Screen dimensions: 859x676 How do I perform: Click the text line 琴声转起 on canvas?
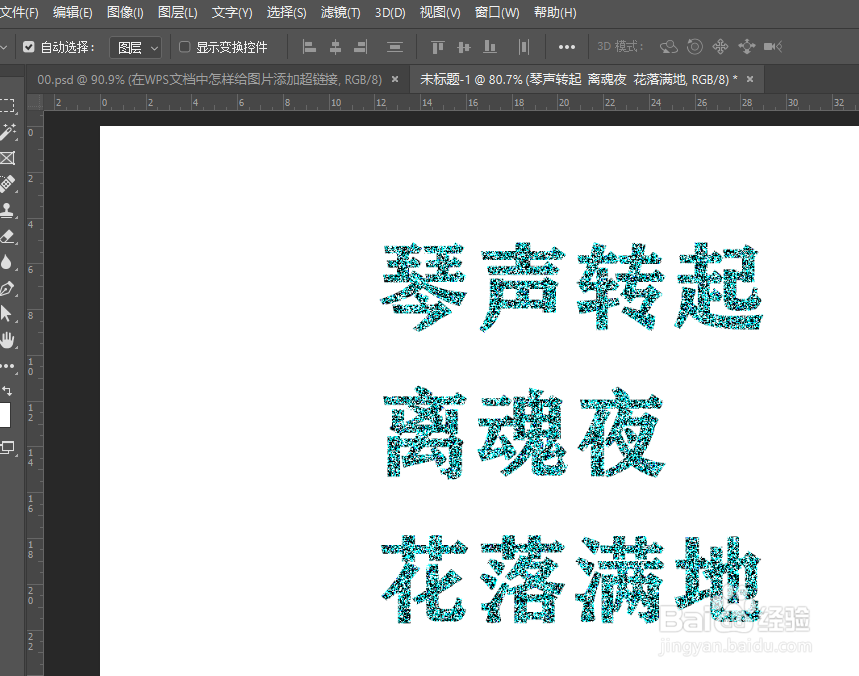pyautogui.click(x=571, y=287)
